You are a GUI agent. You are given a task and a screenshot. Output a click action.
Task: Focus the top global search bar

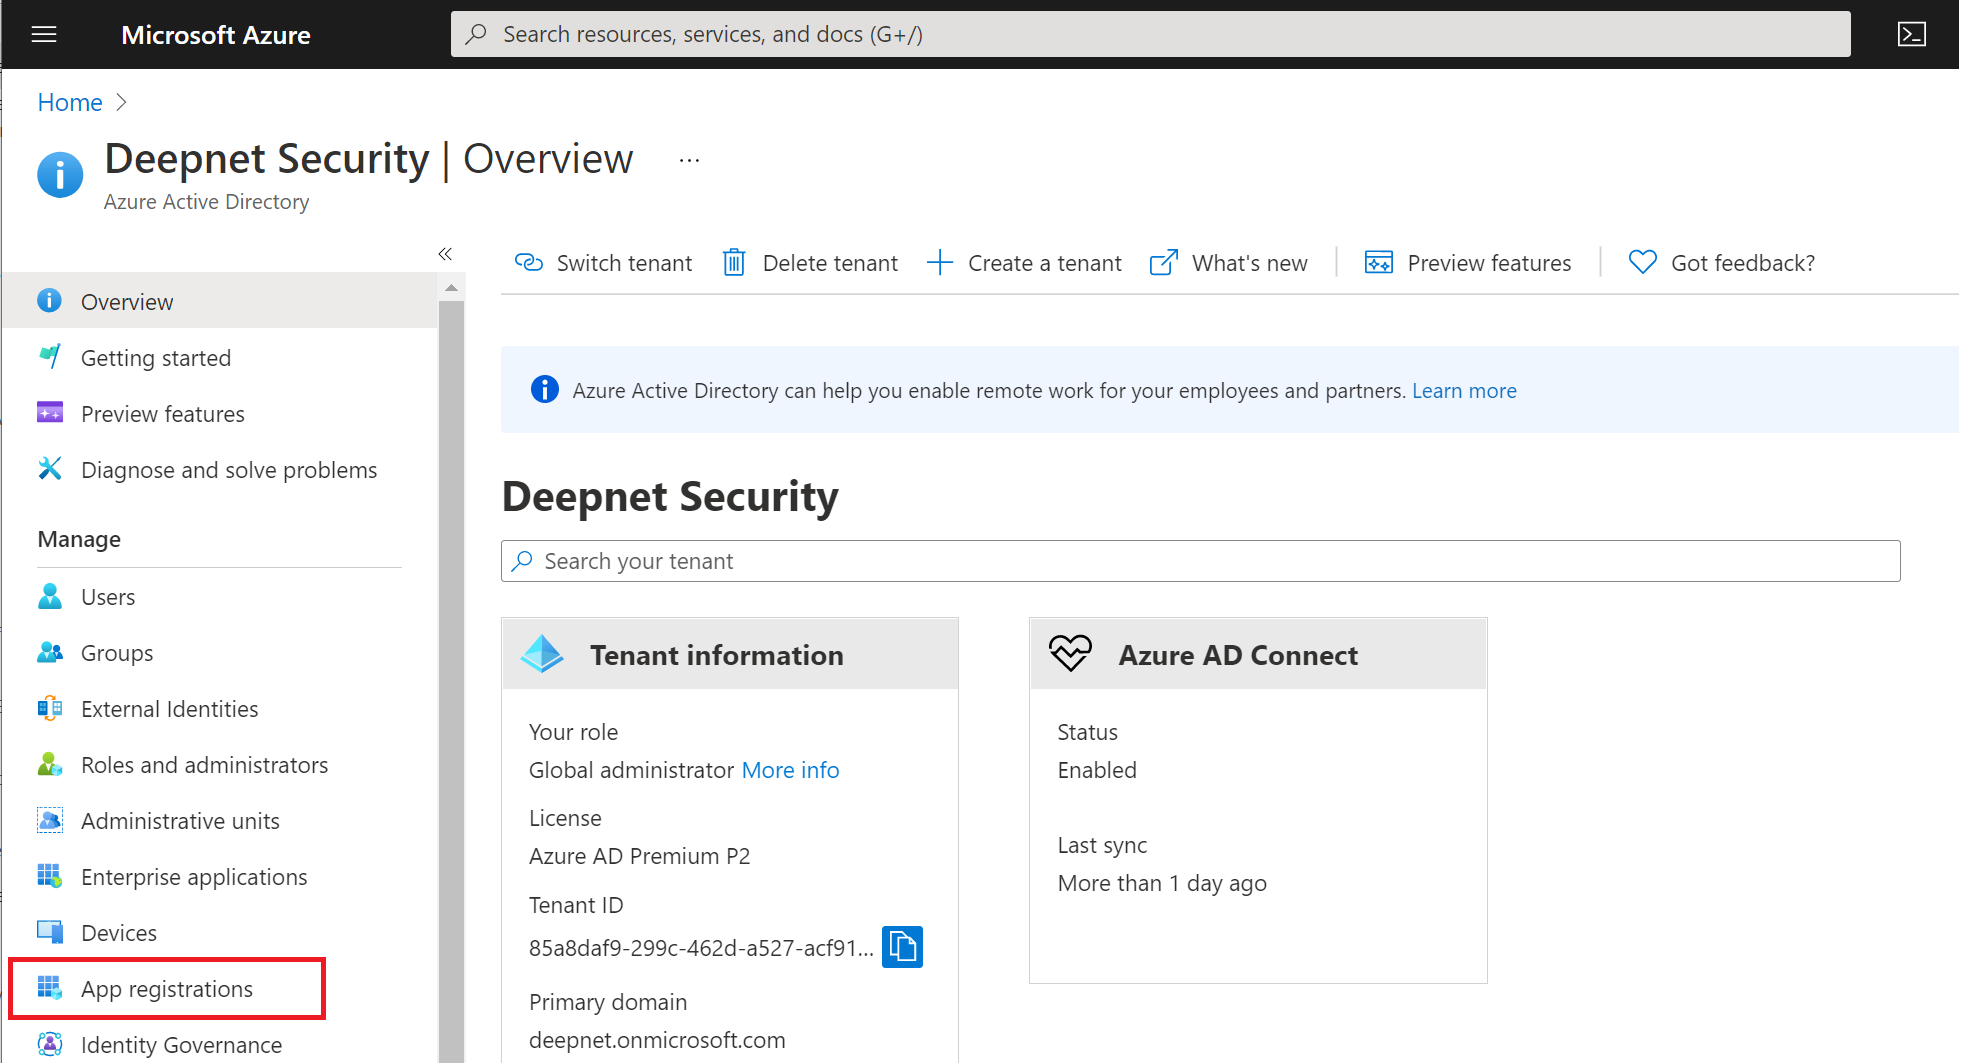[x=1150, y=35]
